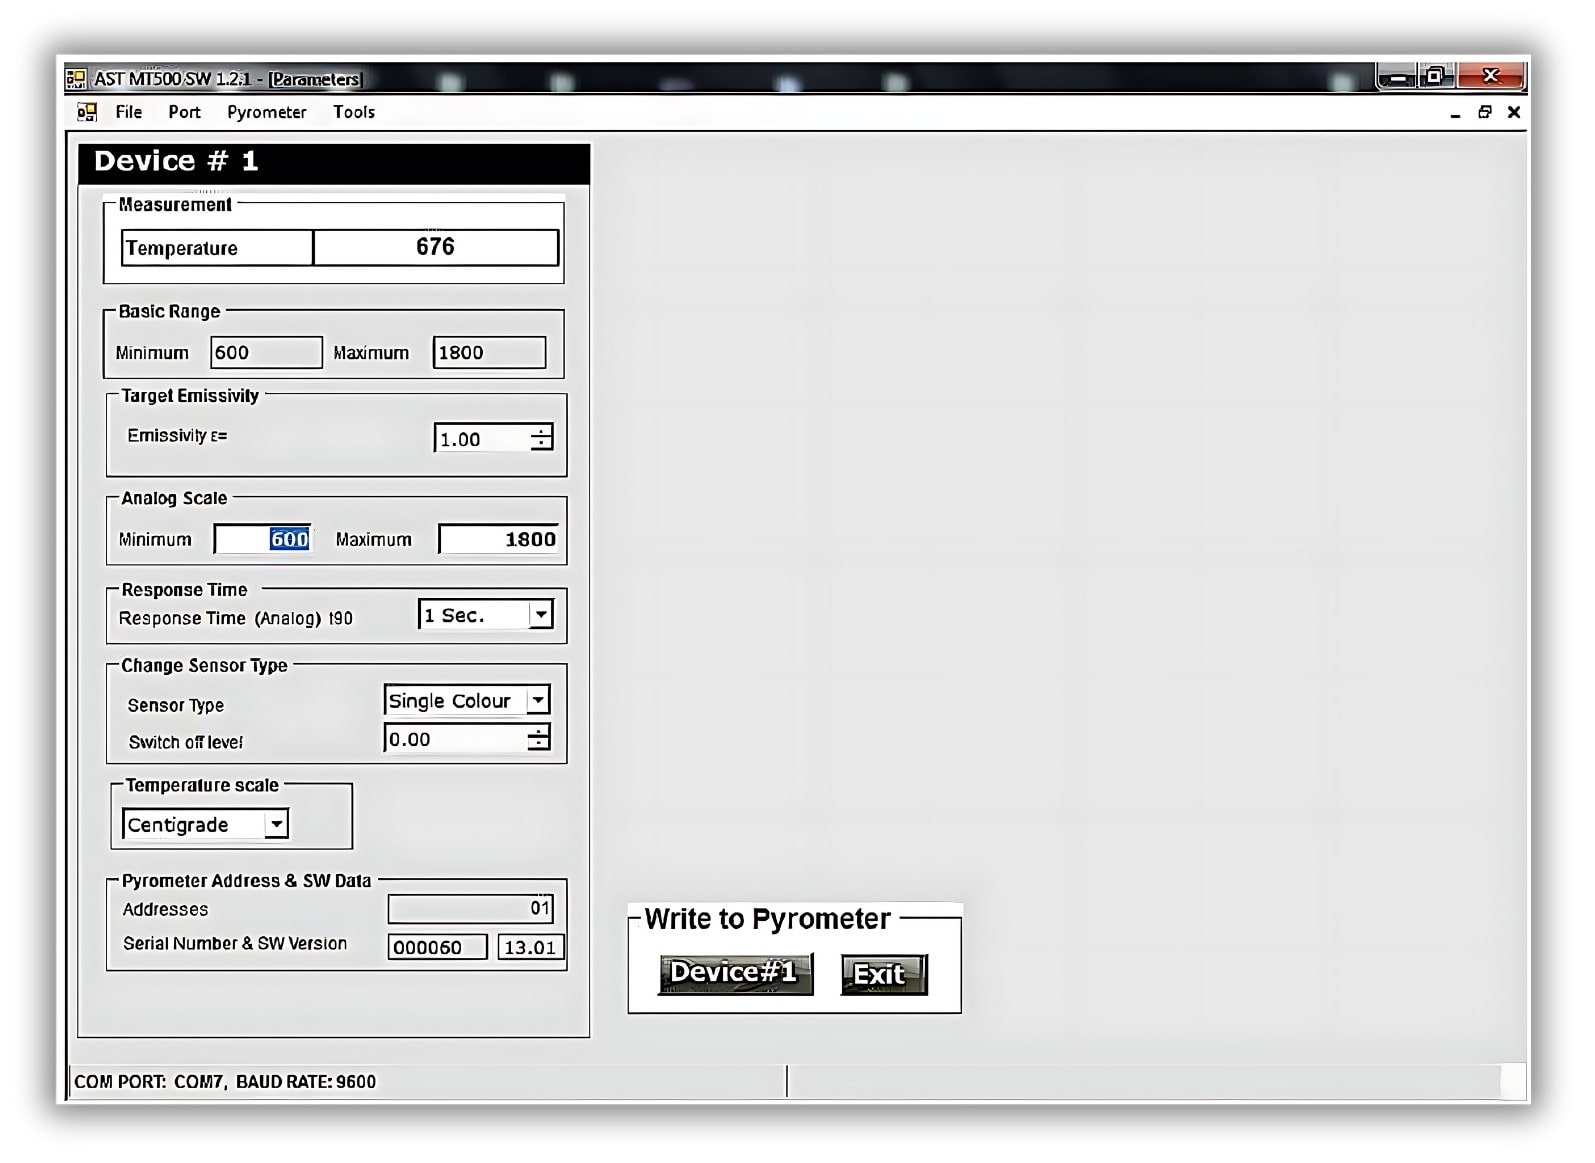Click the app icon in the title bar
The height and width of the screenshot is (1163, 1595).
[x=76, y=78]
